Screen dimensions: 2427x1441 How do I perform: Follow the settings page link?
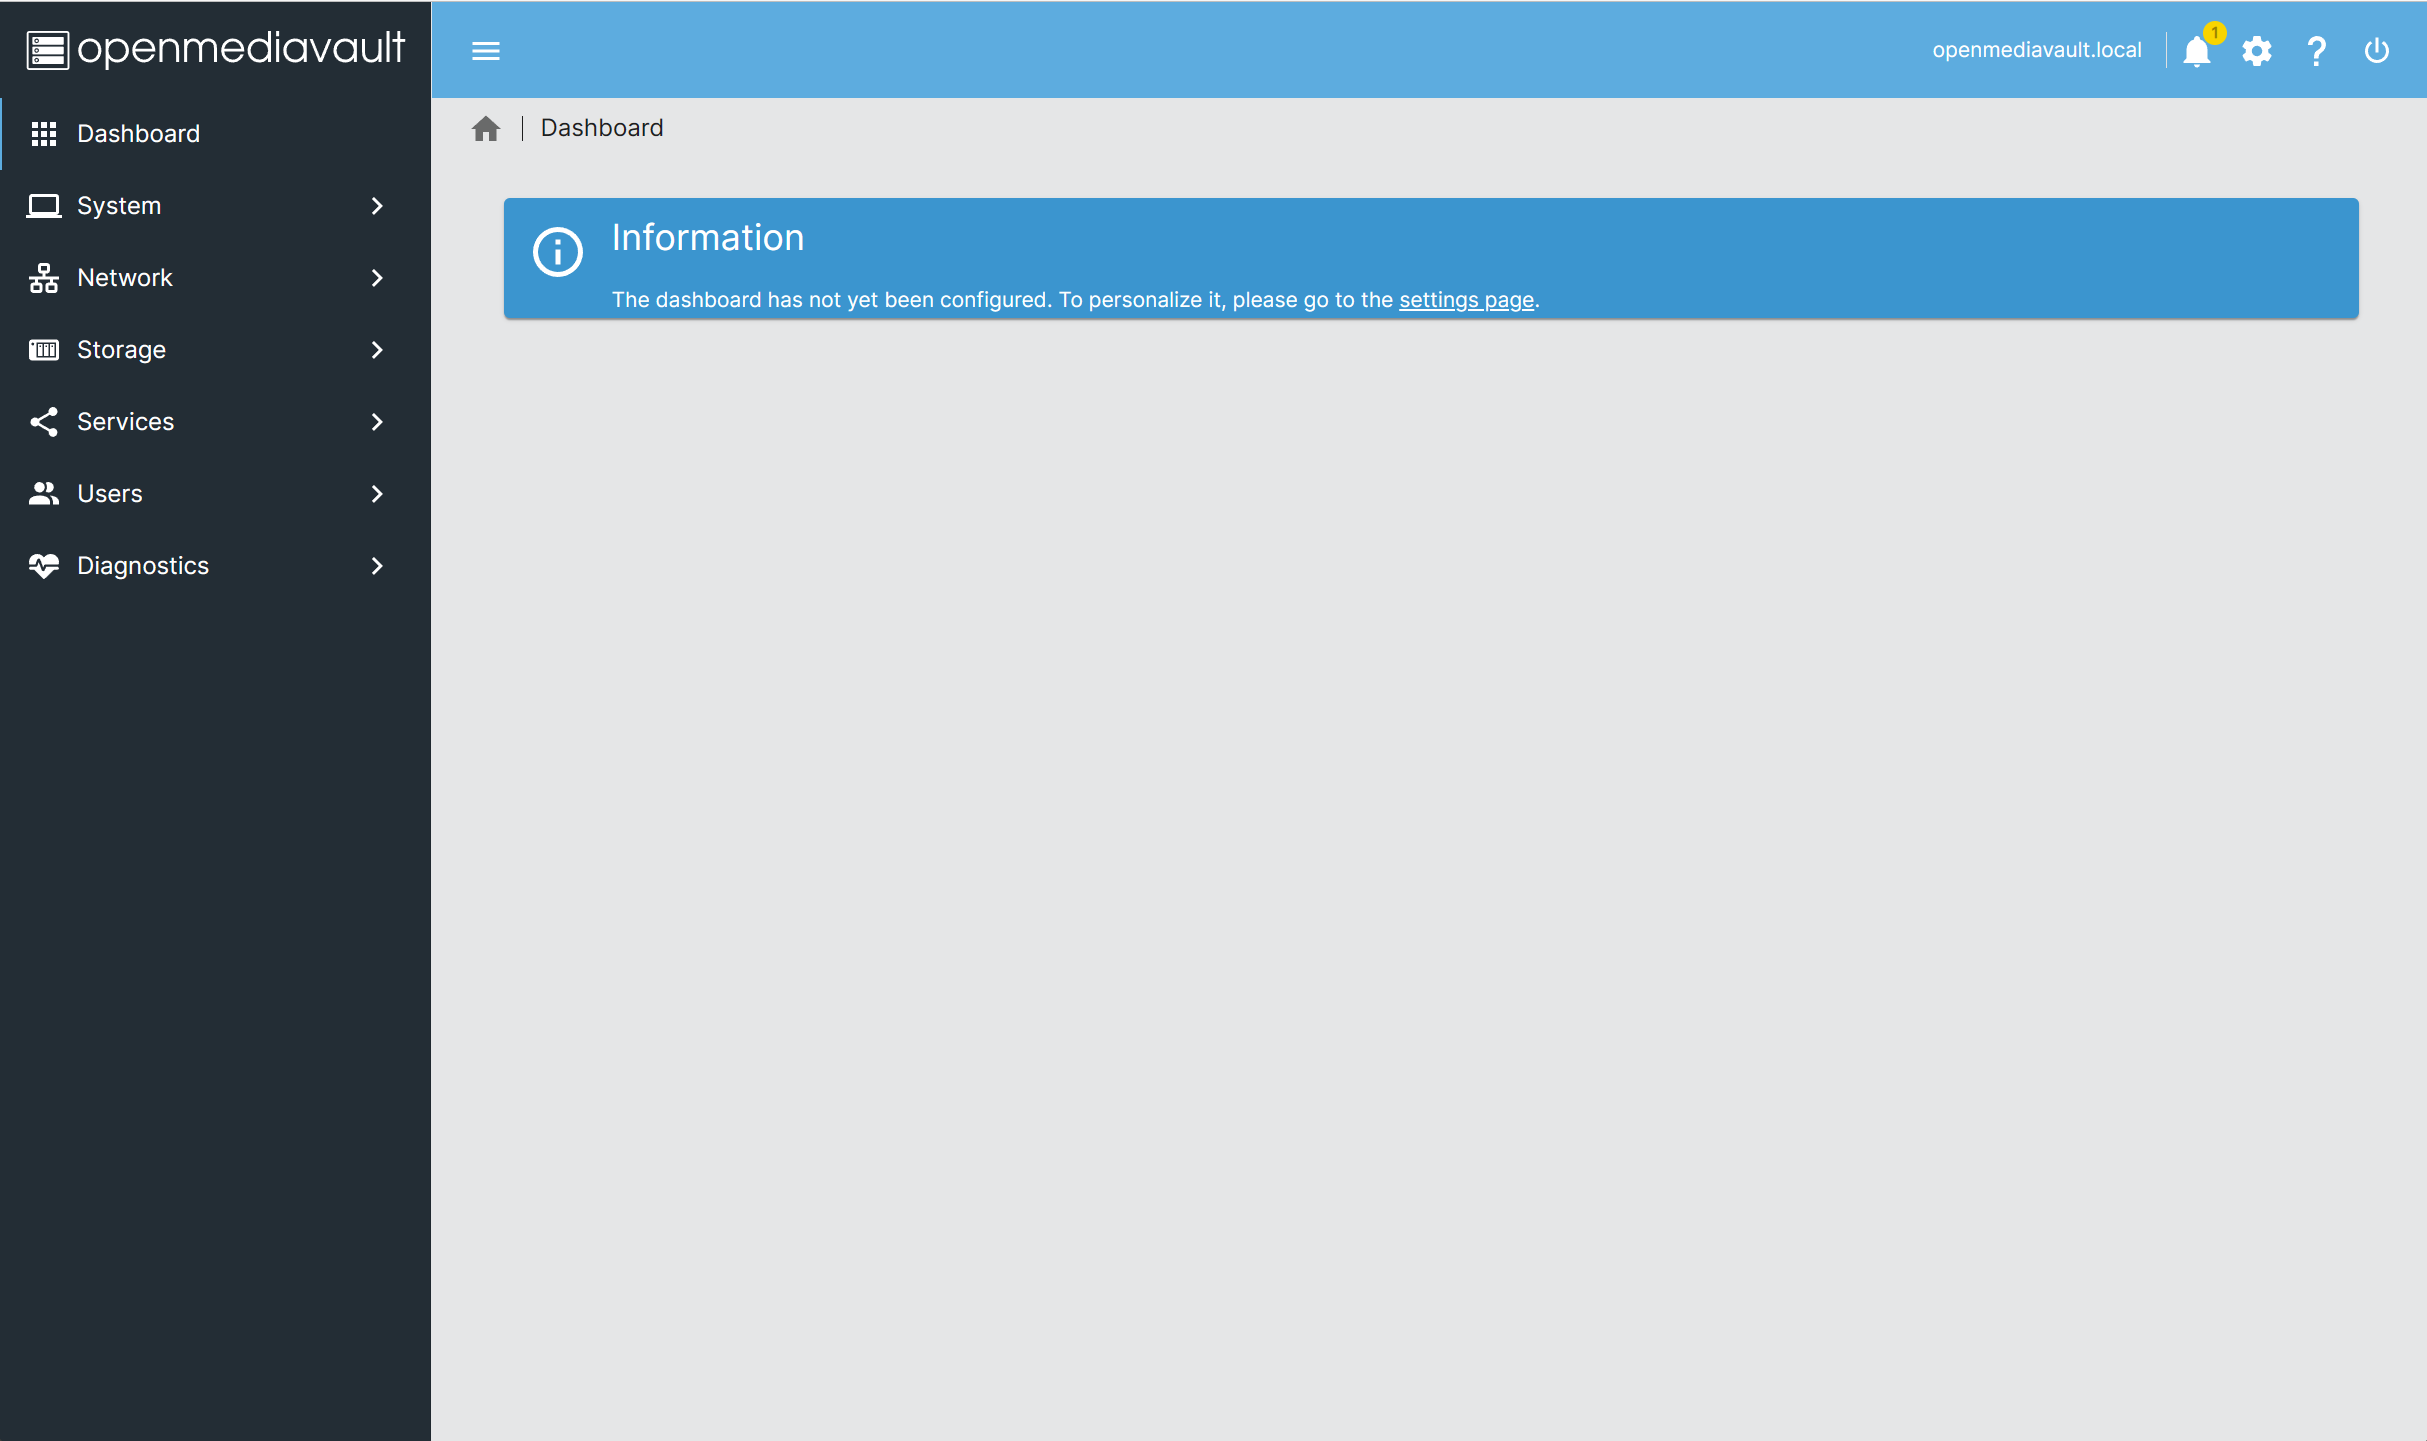pos(1466,300)
